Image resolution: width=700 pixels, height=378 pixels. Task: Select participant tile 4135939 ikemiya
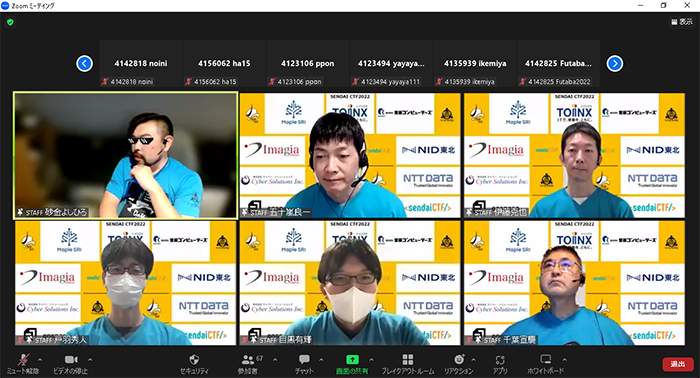[475, 63]
